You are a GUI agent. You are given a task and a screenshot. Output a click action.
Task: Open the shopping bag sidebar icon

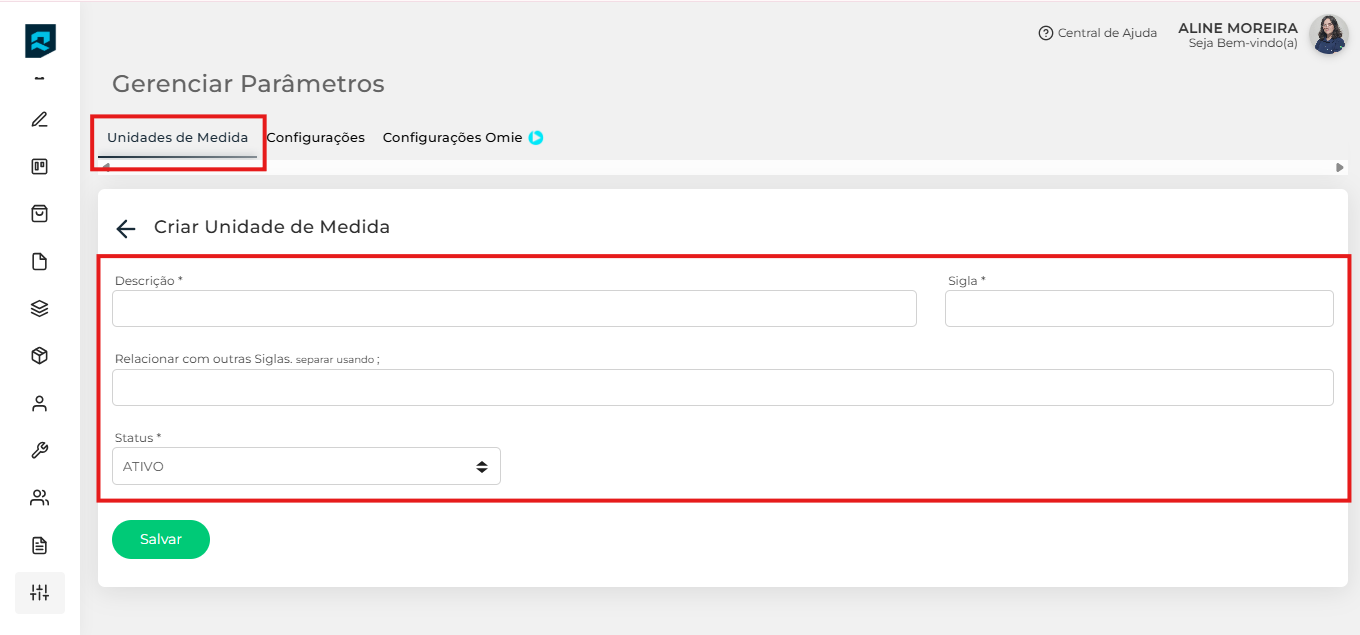point(39,214)
